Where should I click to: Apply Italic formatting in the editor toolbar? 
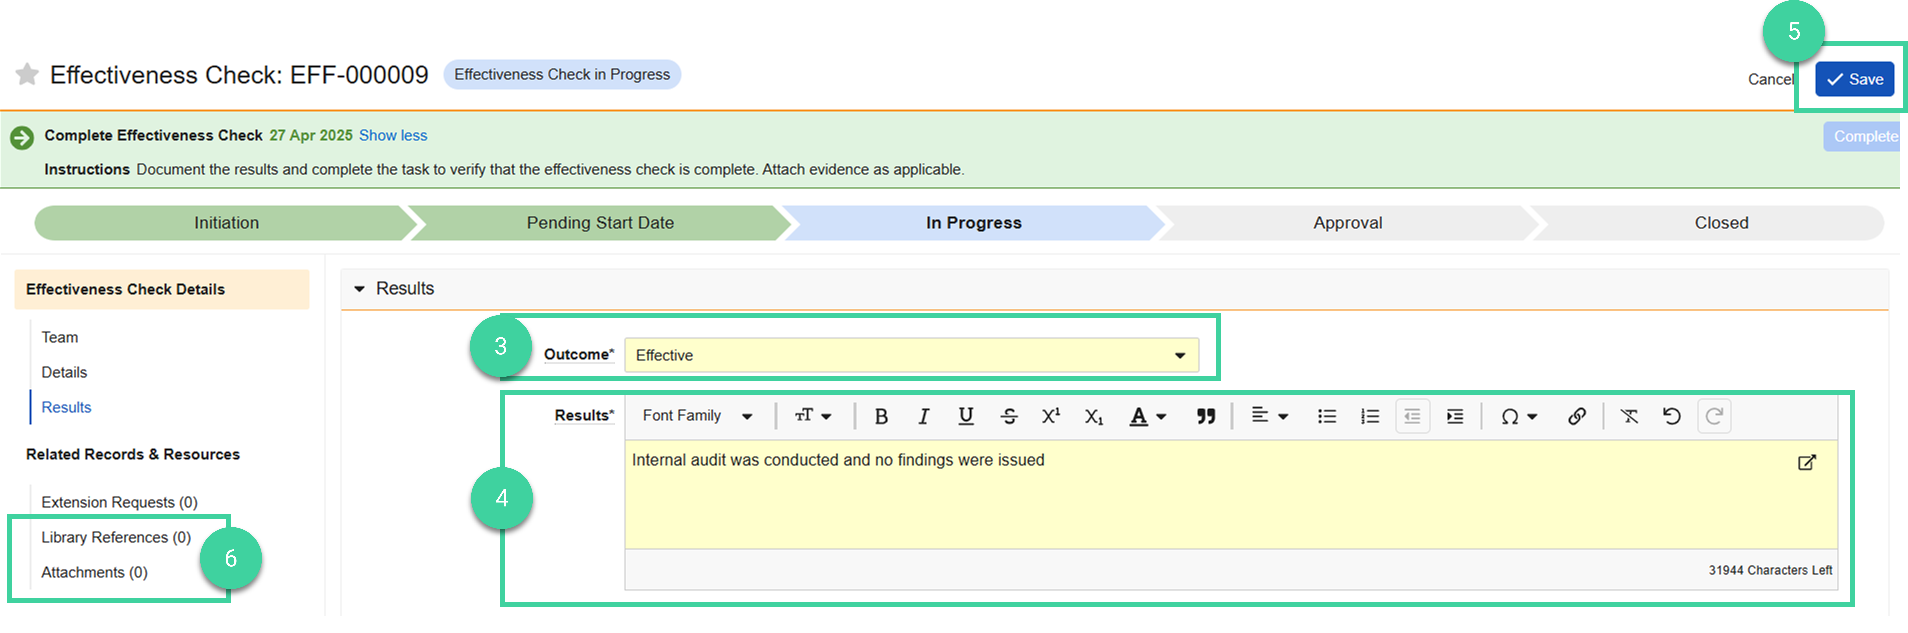coord(923,416)
